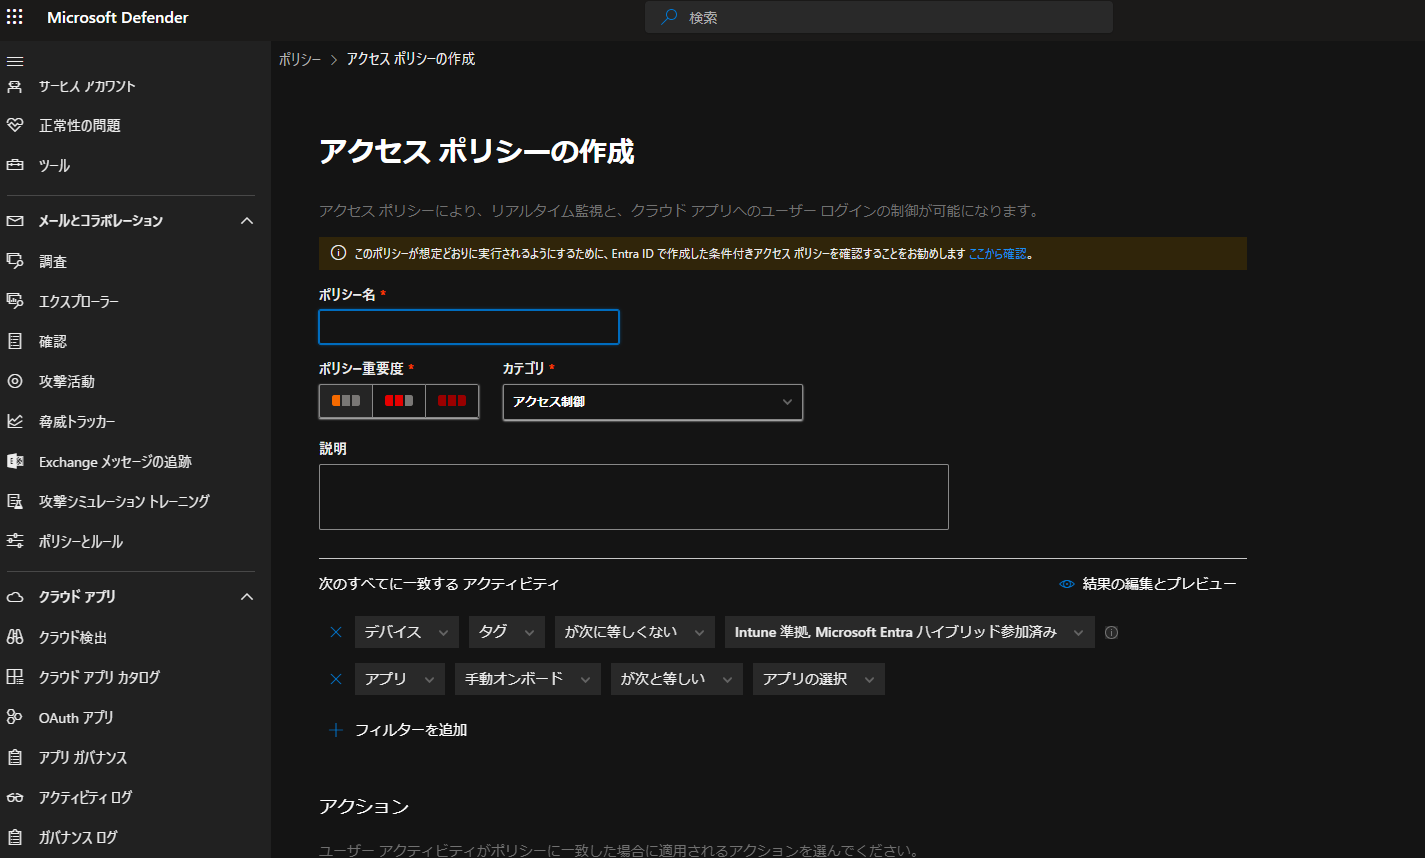Viewport: 1425px width, 858px height.
Task: Click 結果の編集とプレビュー
Action: click(x=1148, y=584)
